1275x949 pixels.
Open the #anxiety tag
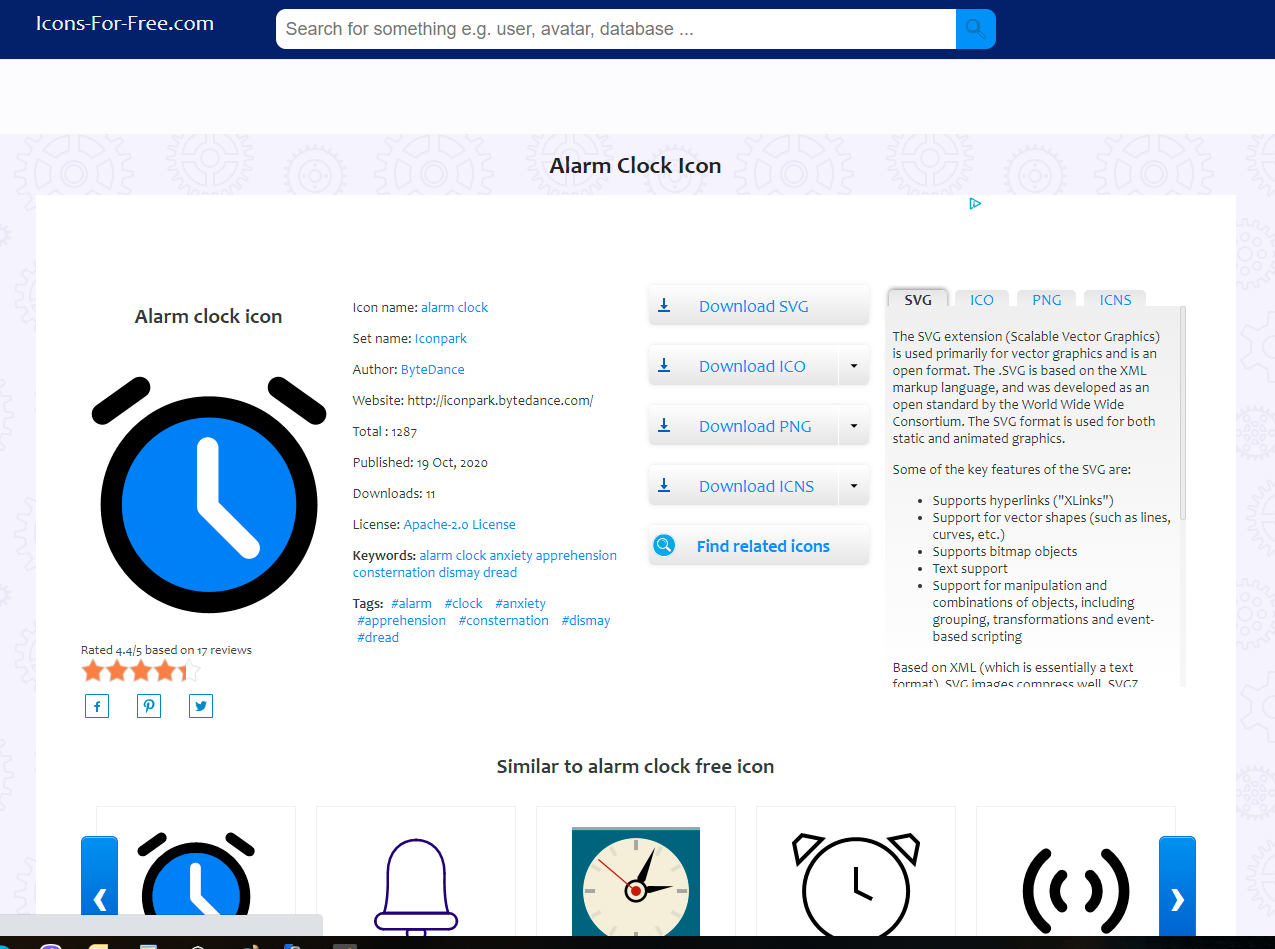click(x=521, y=603)
